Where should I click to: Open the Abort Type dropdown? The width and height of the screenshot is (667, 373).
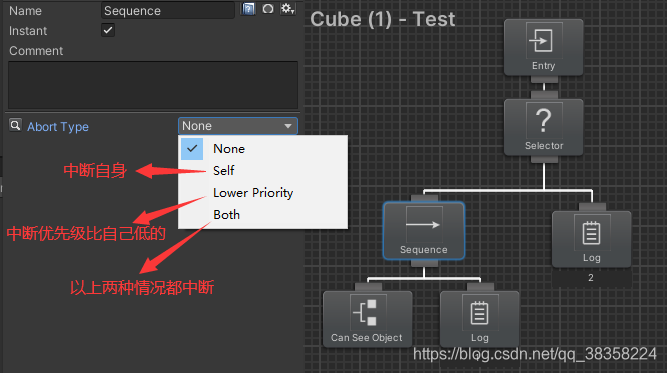[x=238, y=126]
